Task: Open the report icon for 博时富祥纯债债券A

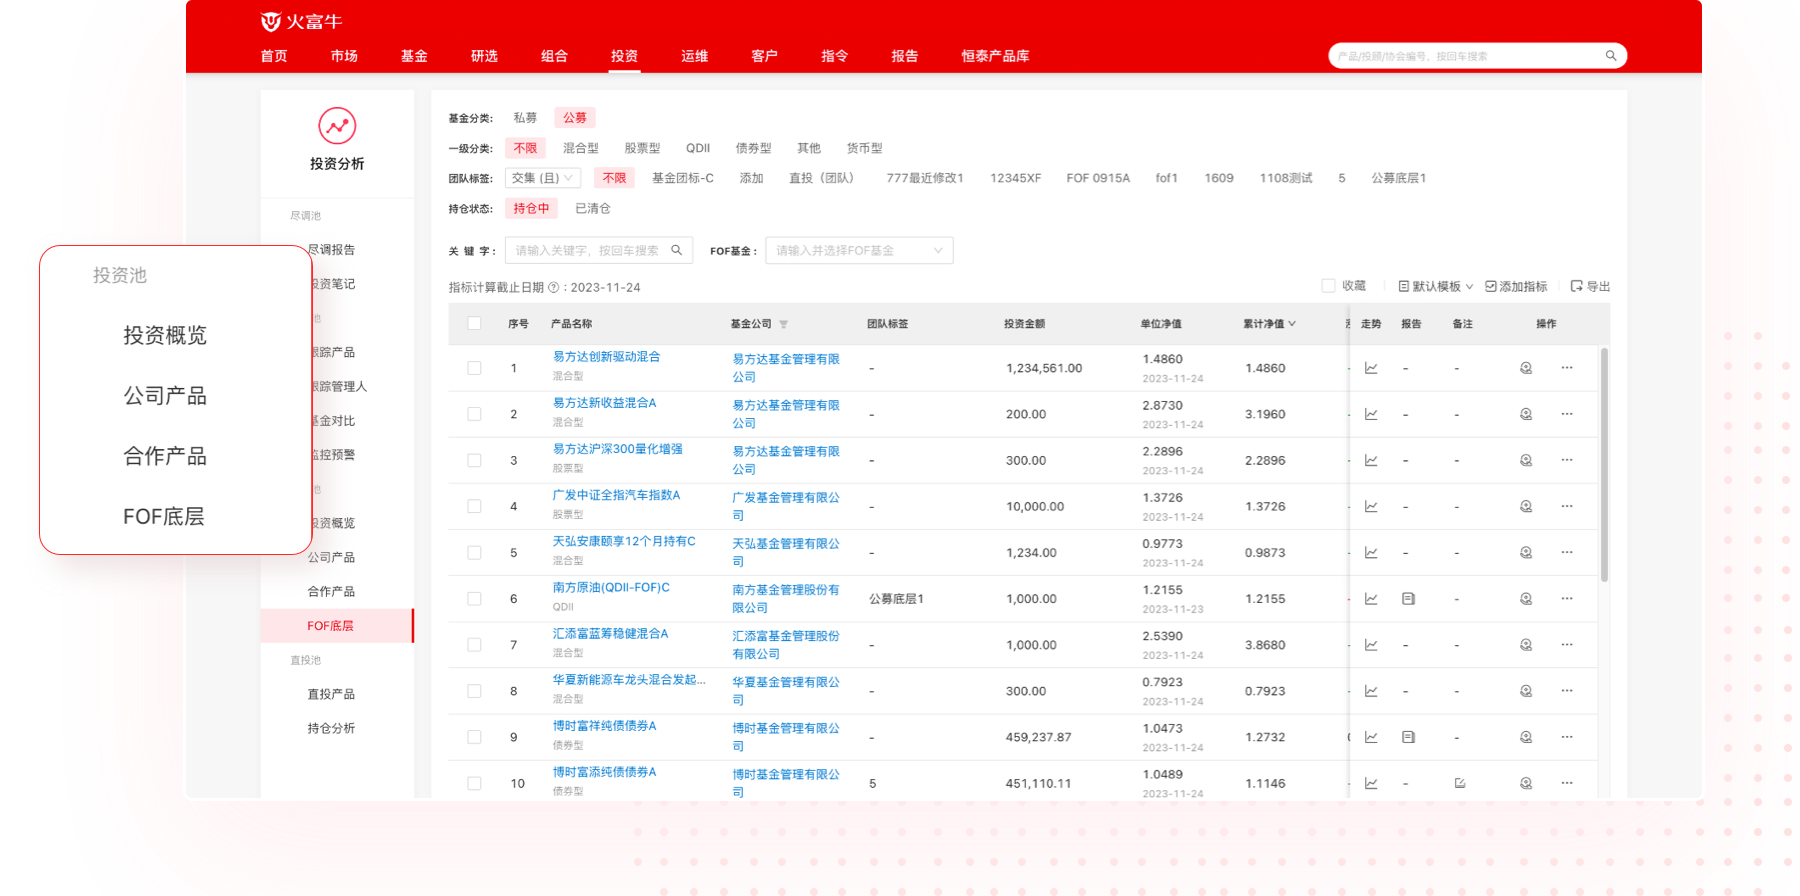Action: pyautogui.click(x=1408, y=737)
